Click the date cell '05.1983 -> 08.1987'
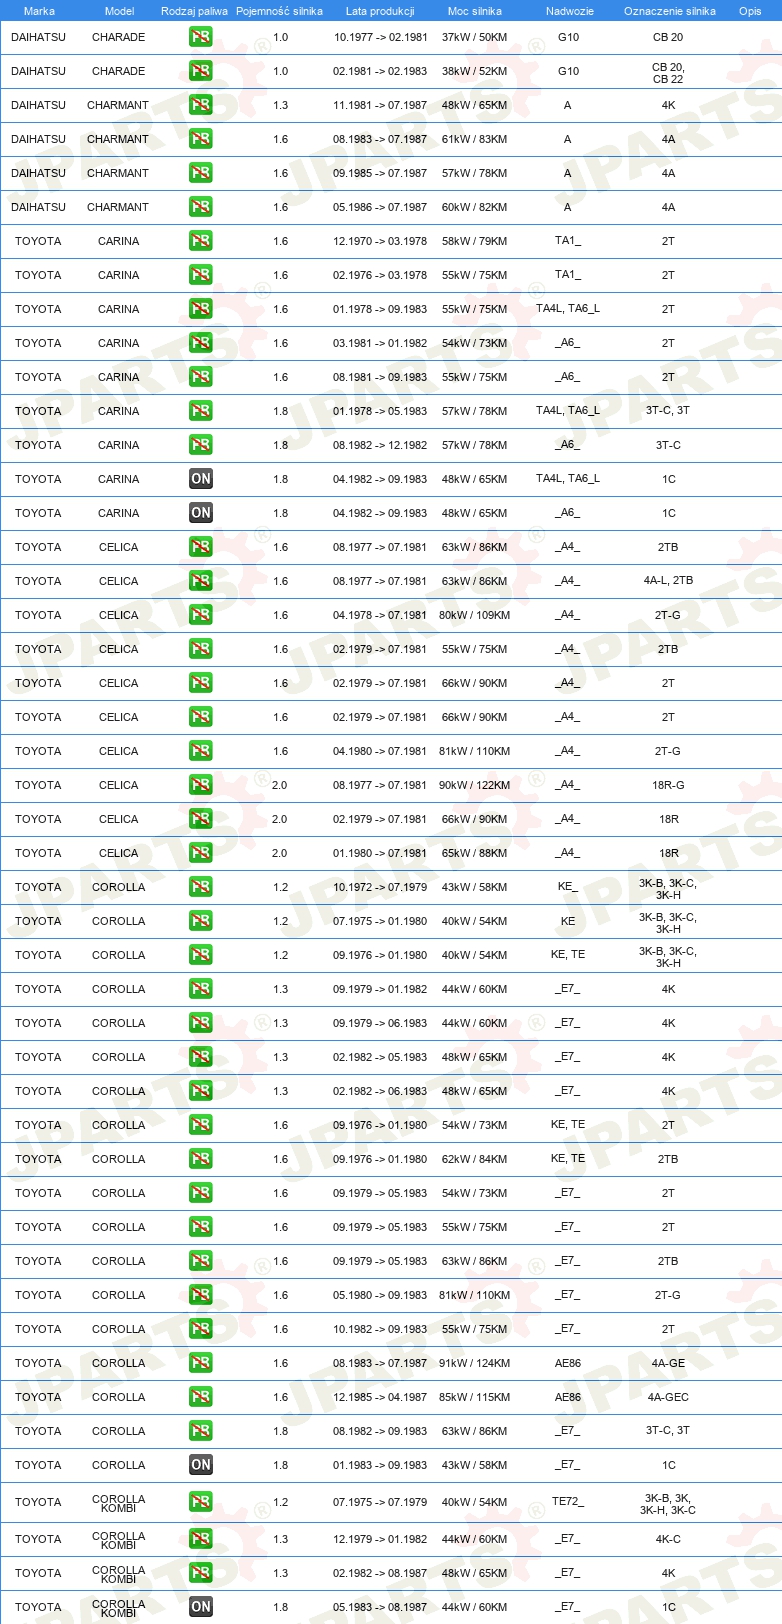Viewport: 782px width, 1624px height. pos(380,1607)
